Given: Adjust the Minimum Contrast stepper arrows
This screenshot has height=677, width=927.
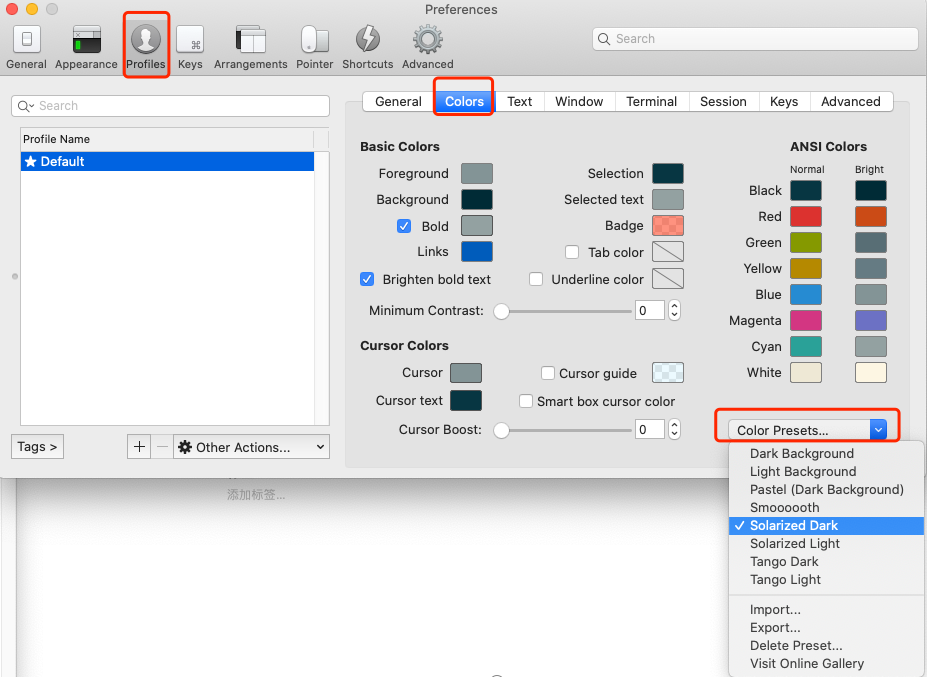Looking at the screenshot, I should pos(675,310).
